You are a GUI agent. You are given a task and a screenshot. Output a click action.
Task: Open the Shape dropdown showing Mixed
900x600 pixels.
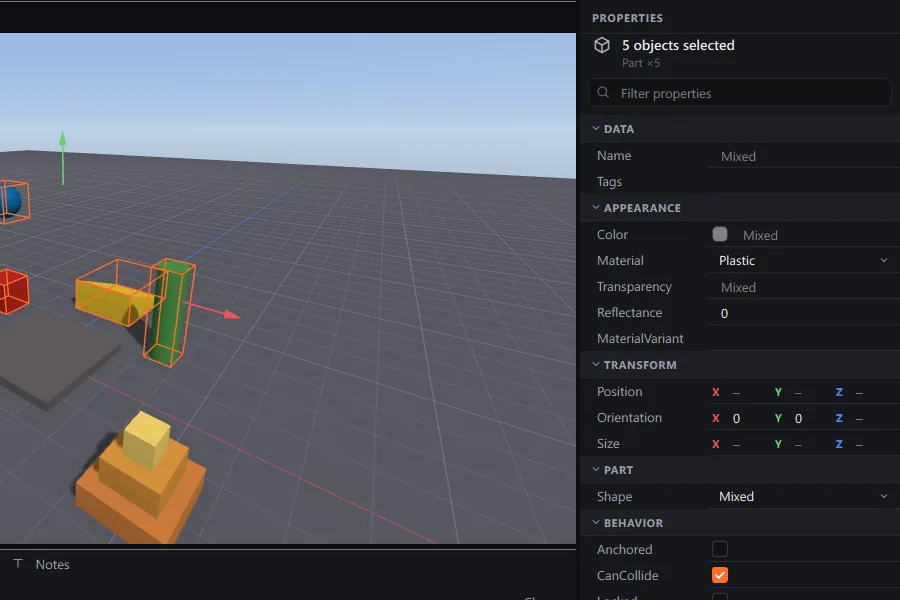pyautogui.click(x=804, y=496)
